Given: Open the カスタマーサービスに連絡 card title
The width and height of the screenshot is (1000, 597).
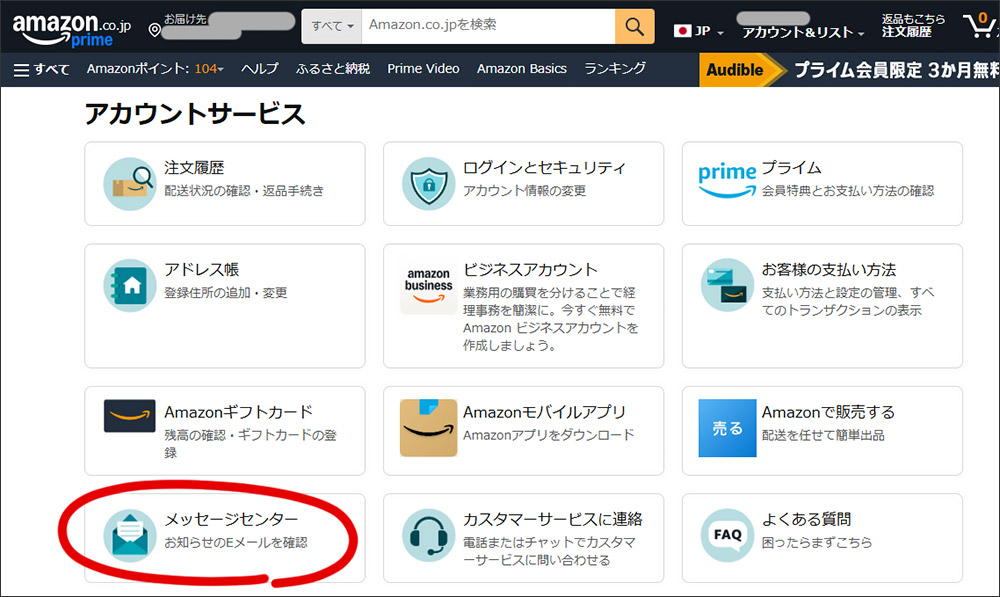Looking at the screenshot, I should [552, 519].
